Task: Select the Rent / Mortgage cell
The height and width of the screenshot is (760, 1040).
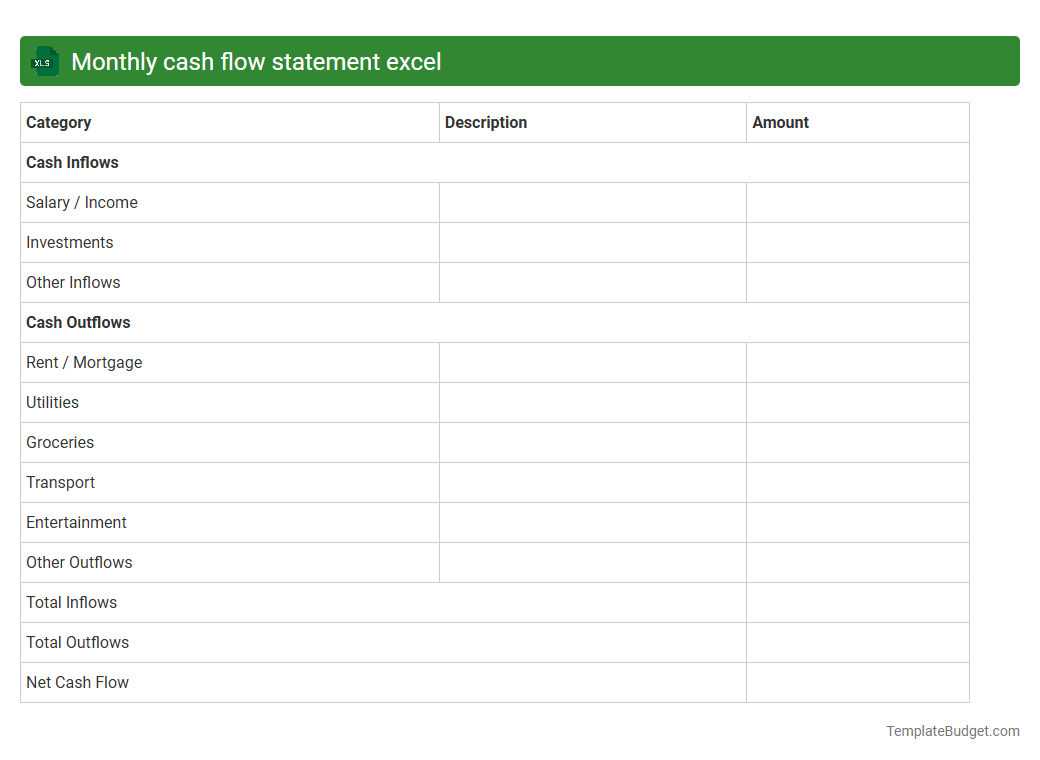Action: 84,362
